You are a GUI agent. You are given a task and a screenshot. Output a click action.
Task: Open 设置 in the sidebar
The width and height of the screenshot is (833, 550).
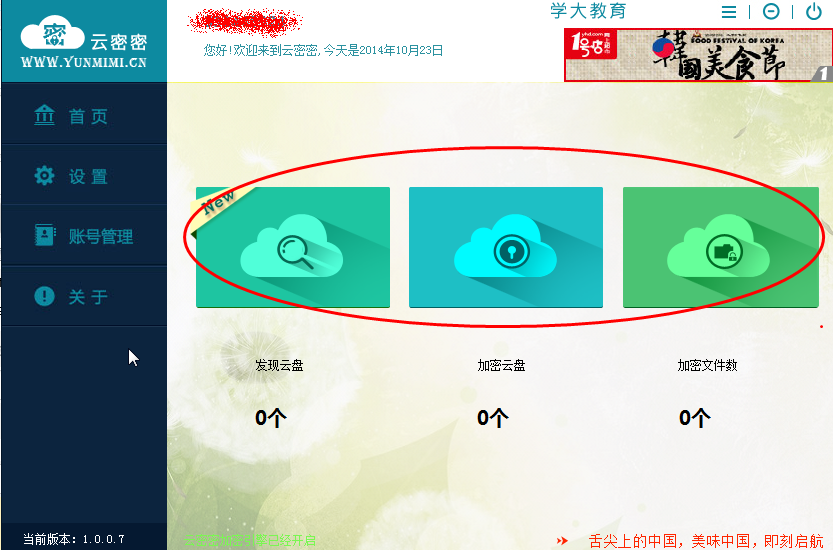click(88, 176)
